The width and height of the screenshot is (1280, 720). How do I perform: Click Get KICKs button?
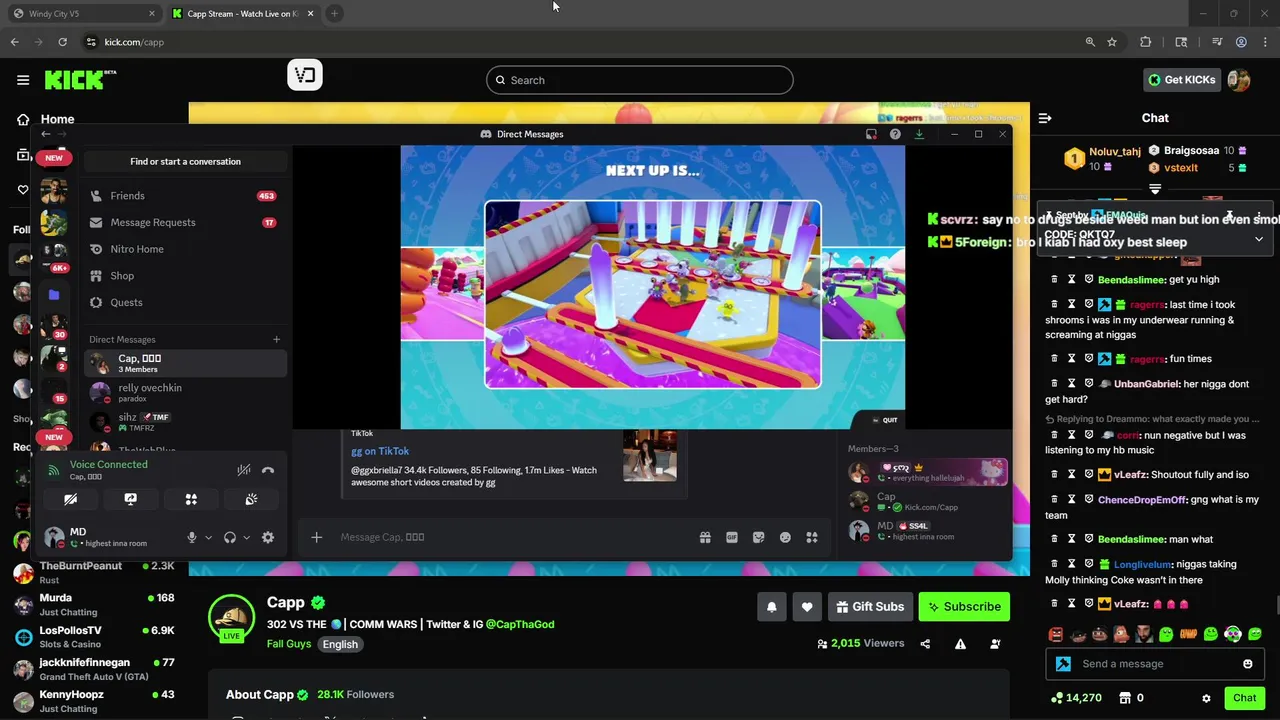coord(1182,80)
